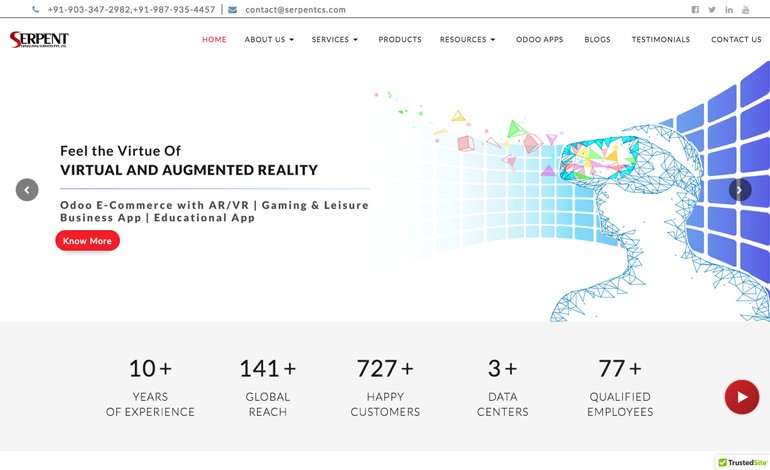
Task: Click the '141+' global reach stat
Action: click(x=268, y=368)
